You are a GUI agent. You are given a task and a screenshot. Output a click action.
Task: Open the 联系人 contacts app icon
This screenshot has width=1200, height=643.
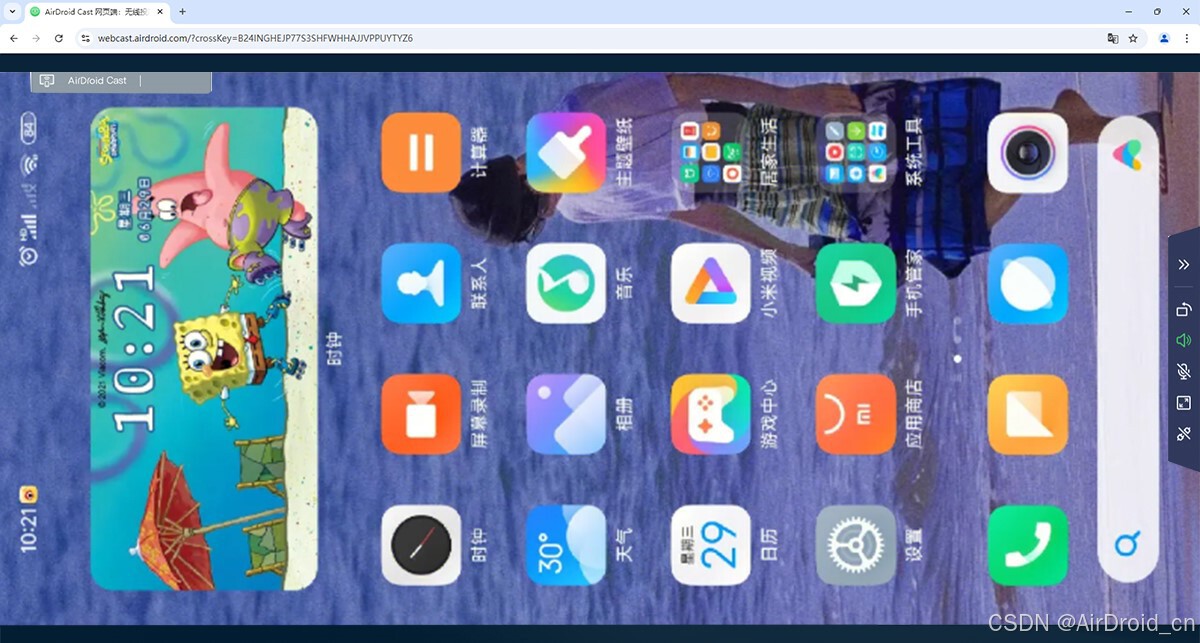[421, 283]
